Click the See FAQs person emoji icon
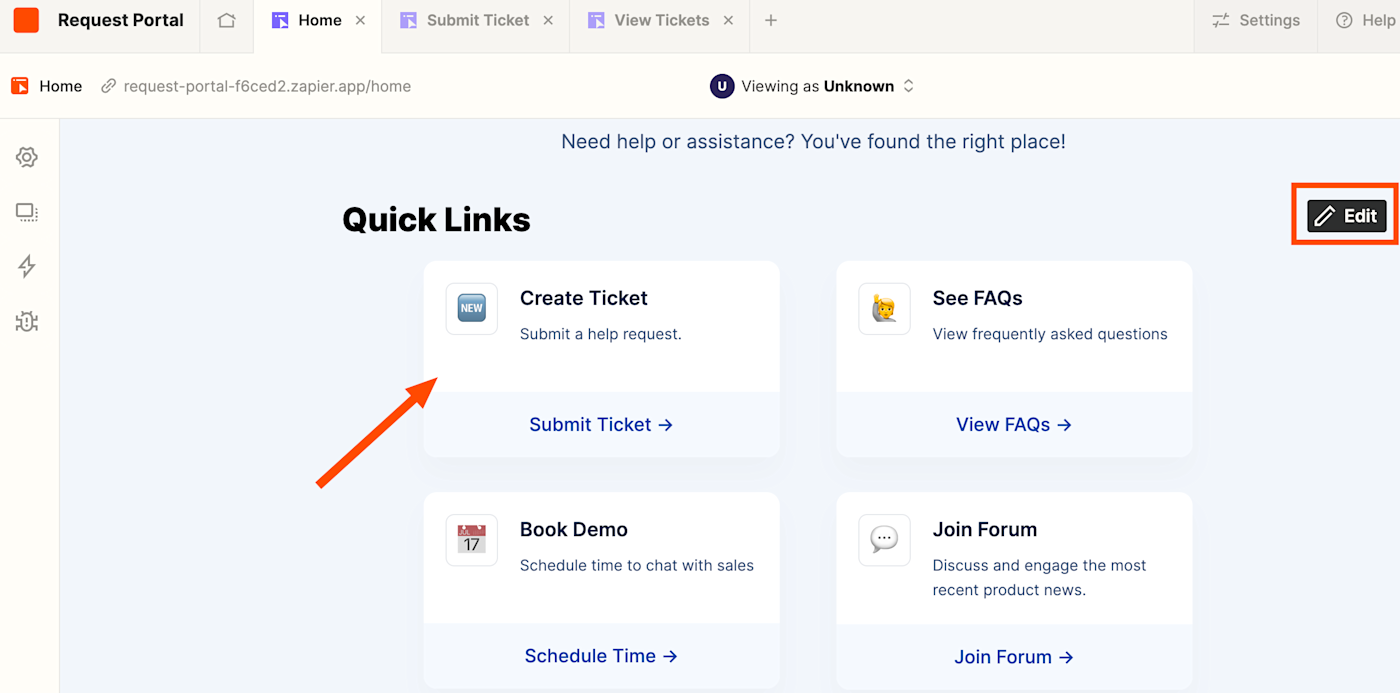1400x693 pixels. 884,308
